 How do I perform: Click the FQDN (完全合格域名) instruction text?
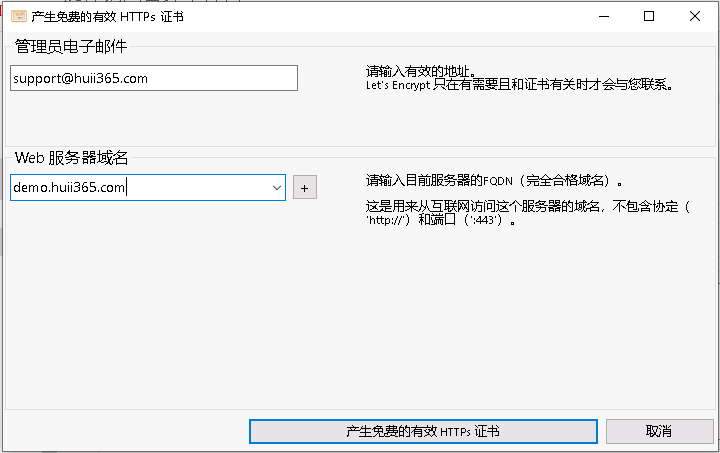coord(494,182)
